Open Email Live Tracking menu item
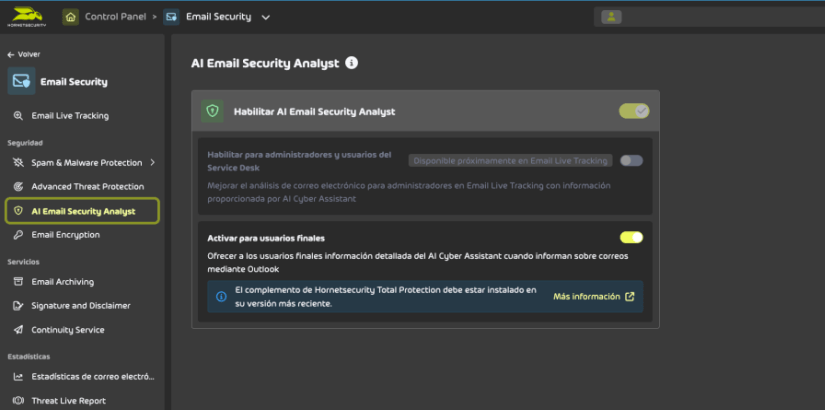Viewport: 825px width, 410px height. coord(70,115)
